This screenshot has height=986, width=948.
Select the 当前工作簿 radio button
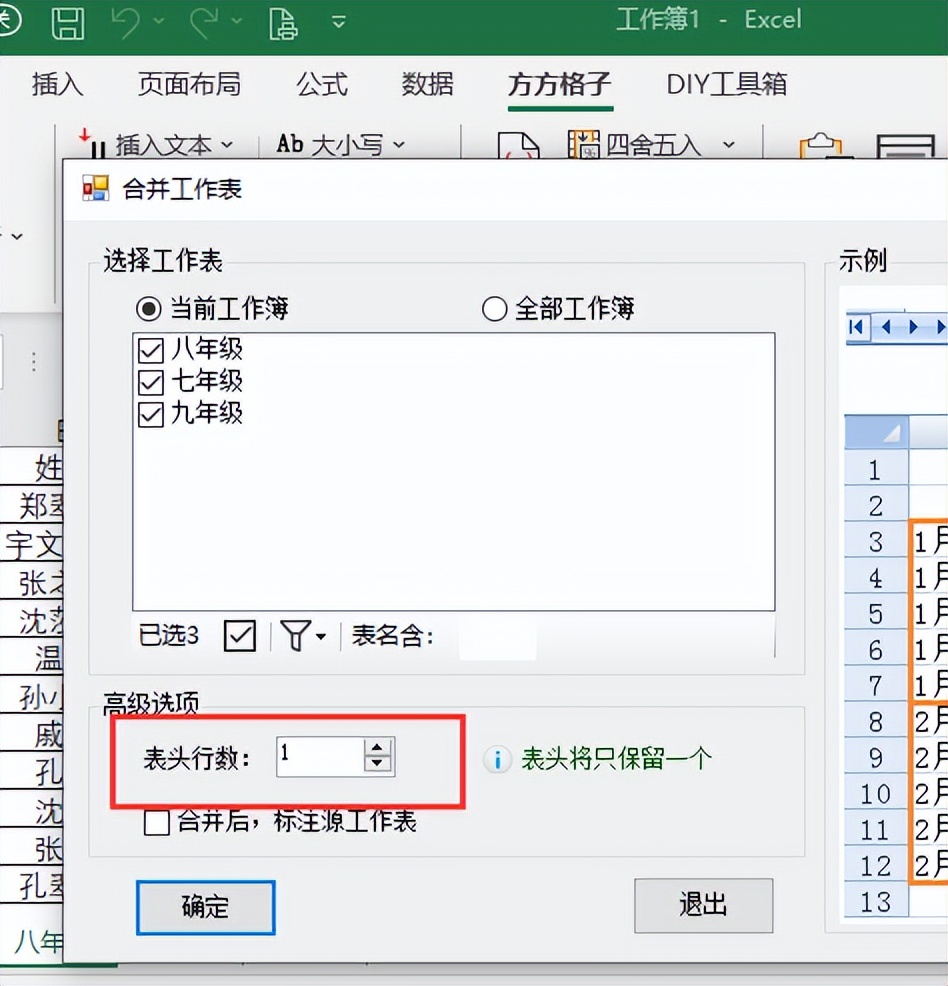149,308
